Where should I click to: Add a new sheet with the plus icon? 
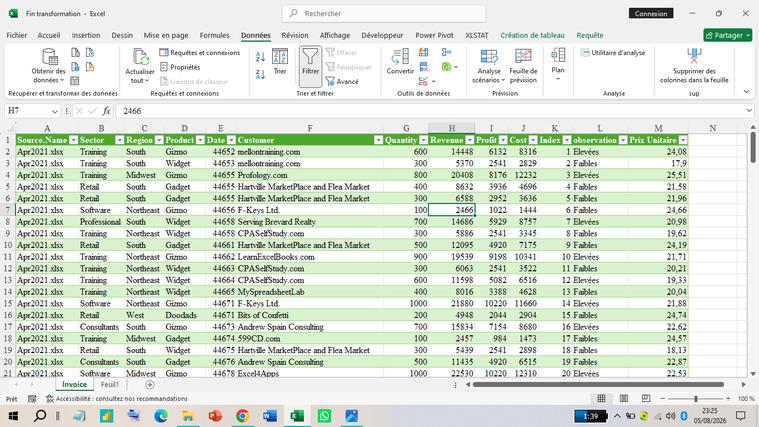[x=150, y=385]
